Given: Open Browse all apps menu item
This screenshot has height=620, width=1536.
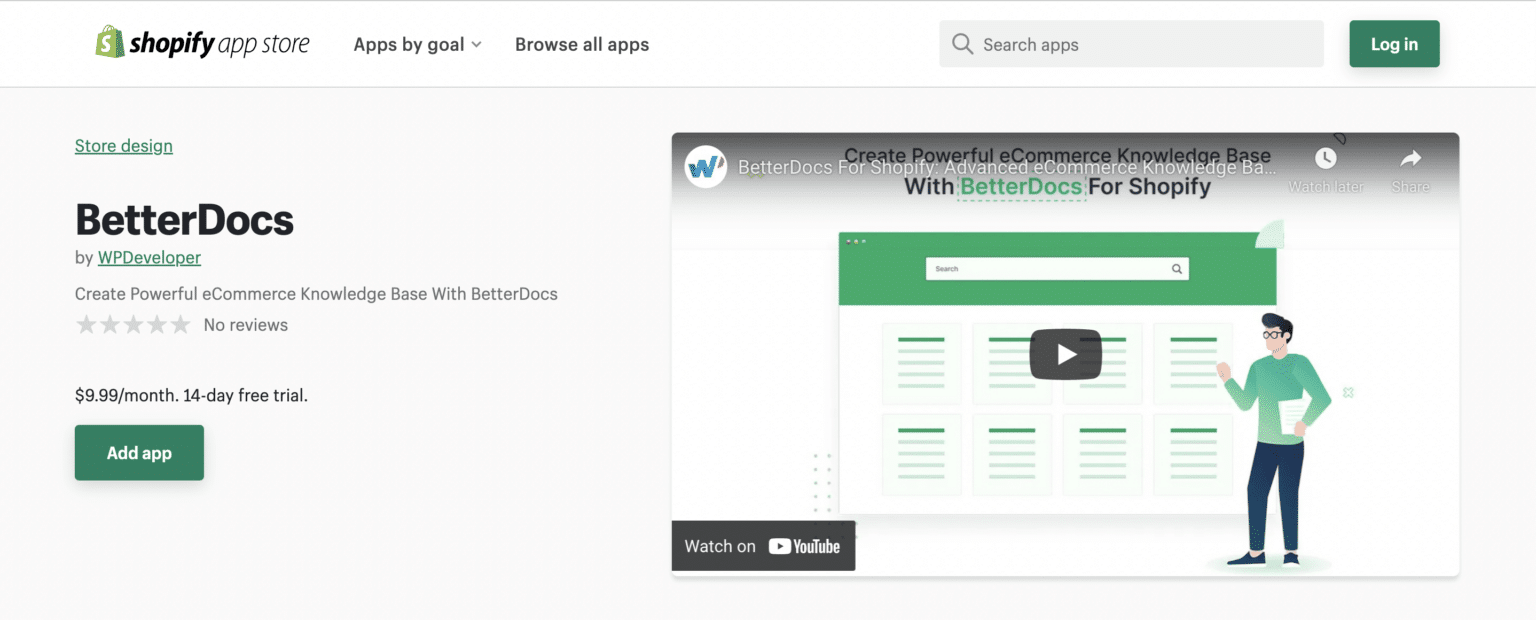Looking at the screenshot, I should point(582,44).
